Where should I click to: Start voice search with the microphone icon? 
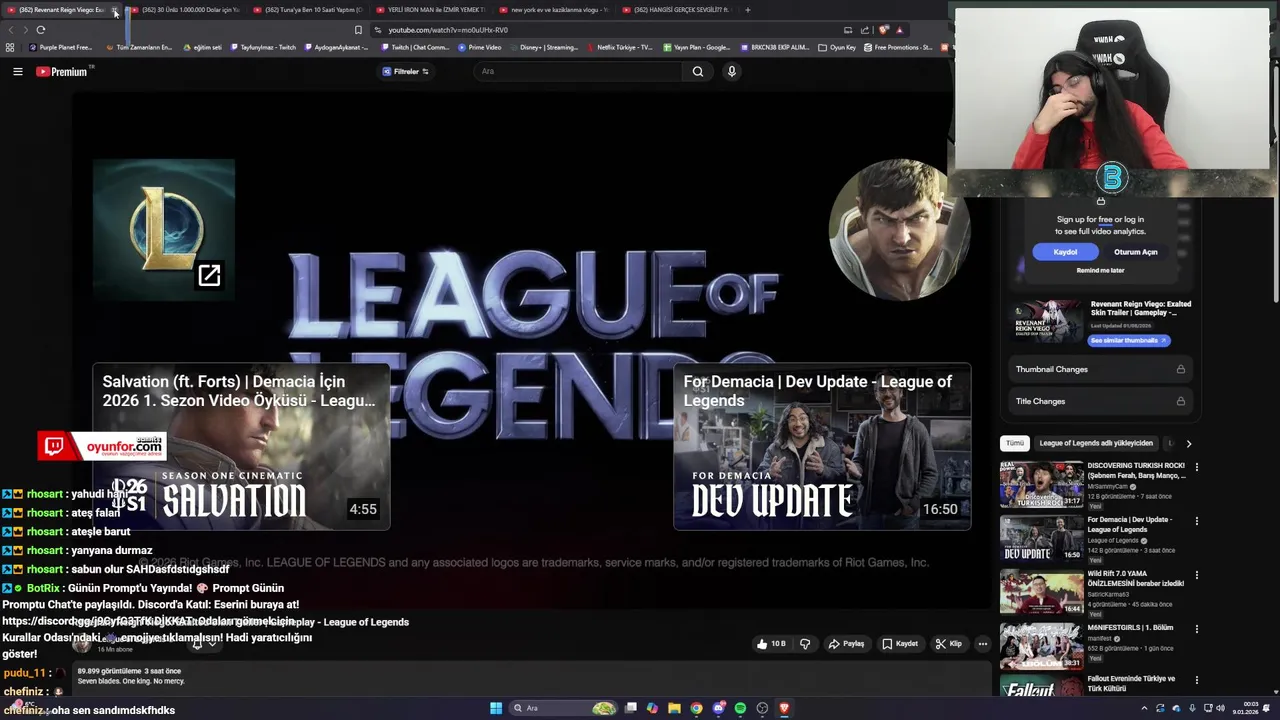point(732,71)
